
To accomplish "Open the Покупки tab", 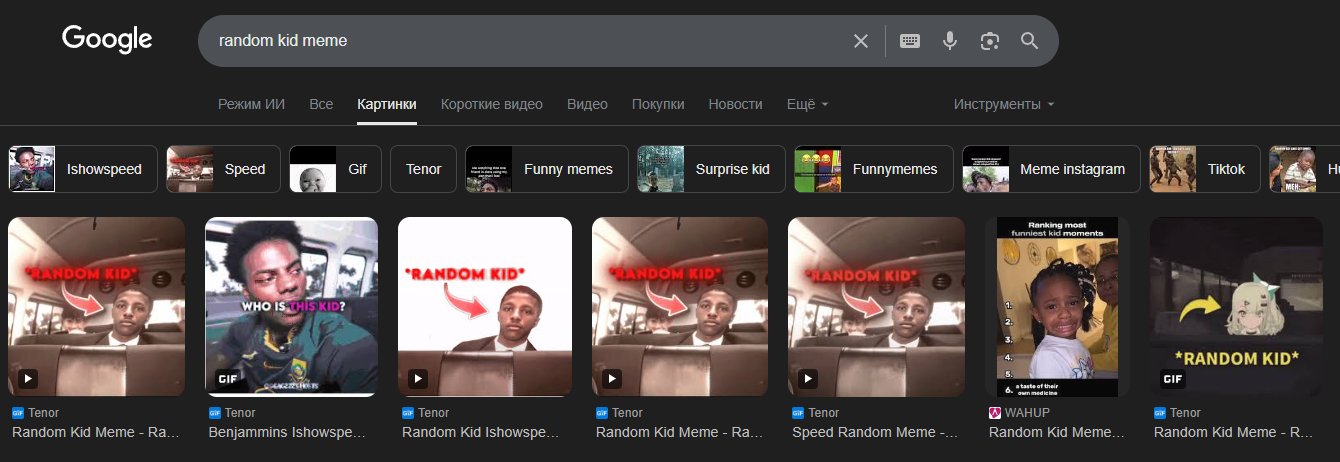I will (658, 104).
